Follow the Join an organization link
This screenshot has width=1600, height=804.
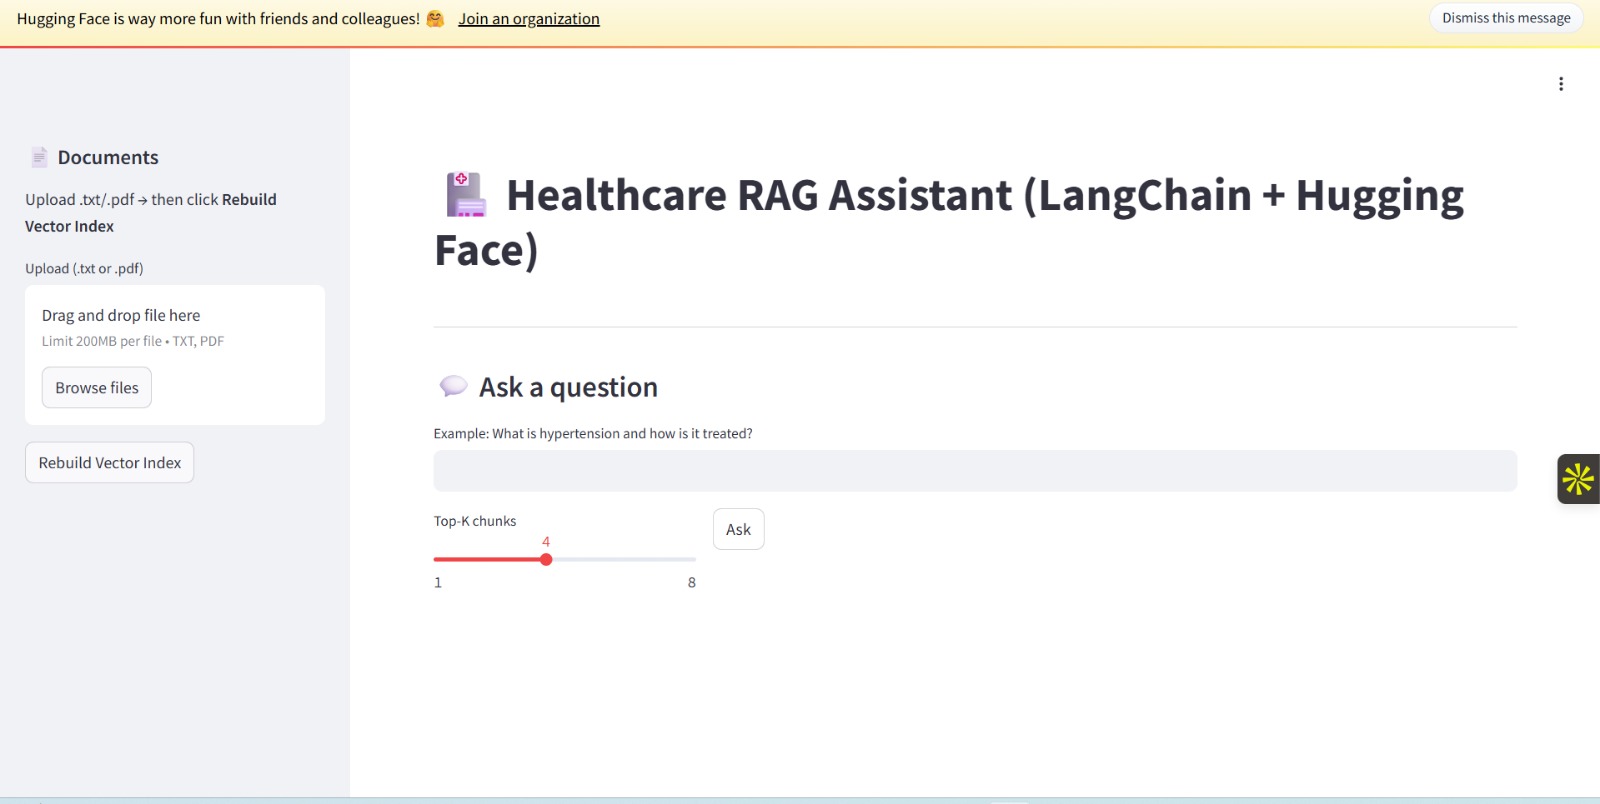[529, 19]
